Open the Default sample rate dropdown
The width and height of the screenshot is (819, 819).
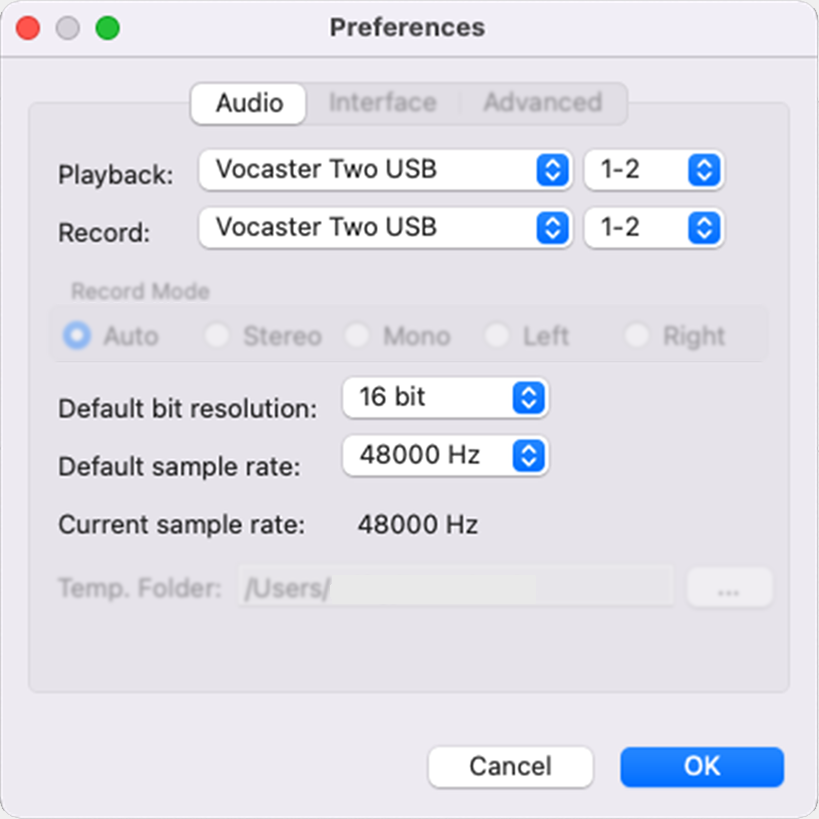(445, 455)
